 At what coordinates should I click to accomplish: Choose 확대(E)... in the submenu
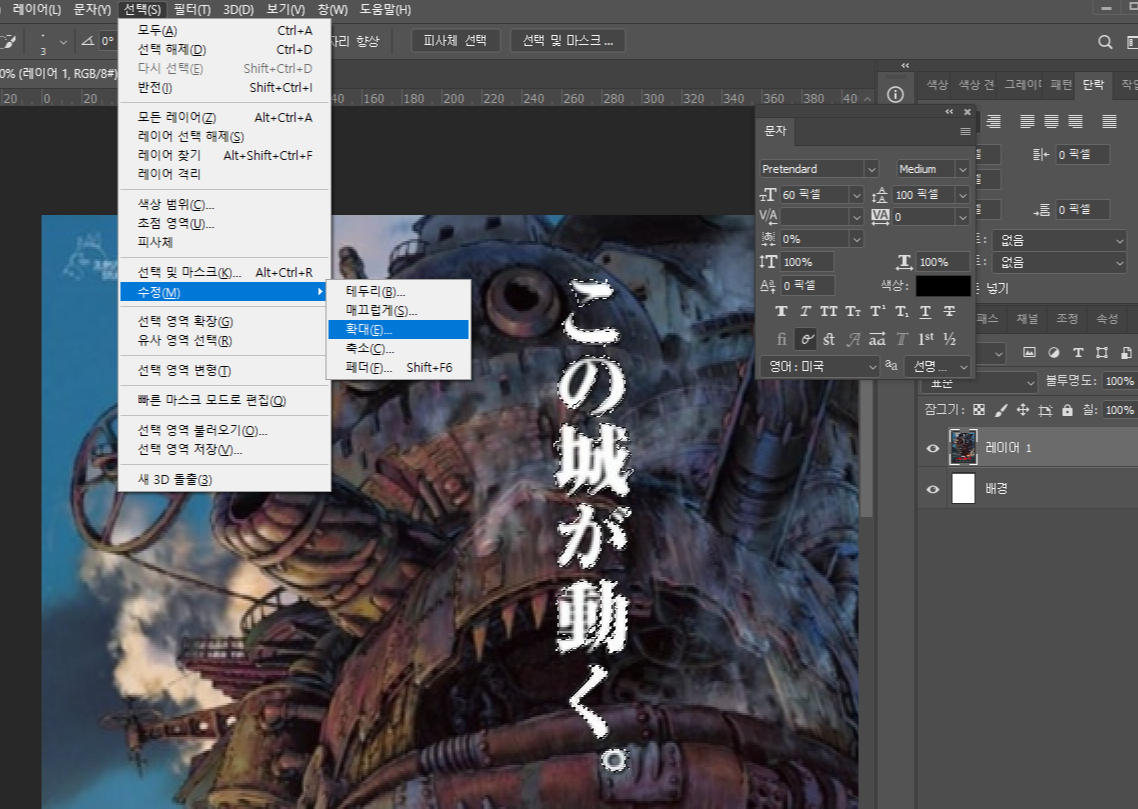398,329
